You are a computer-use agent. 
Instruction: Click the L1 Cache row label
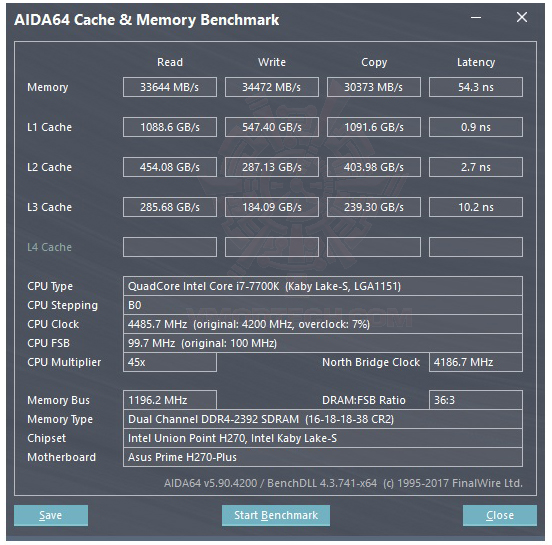click(x=49, y=127)
